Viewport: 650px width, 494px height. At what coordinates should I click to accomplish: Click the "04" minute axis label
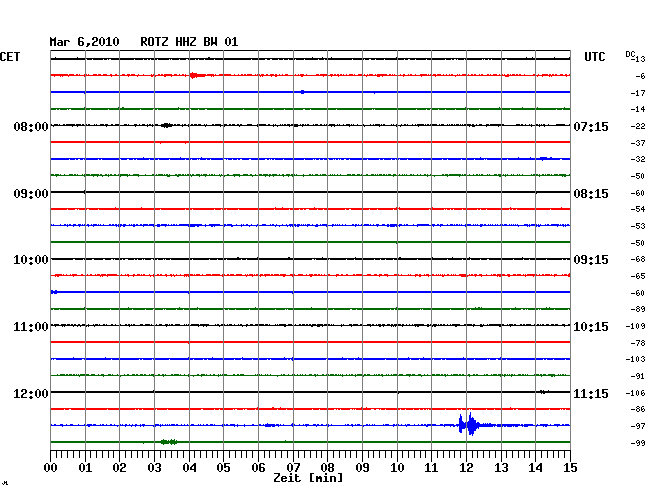tap(189, 468)
